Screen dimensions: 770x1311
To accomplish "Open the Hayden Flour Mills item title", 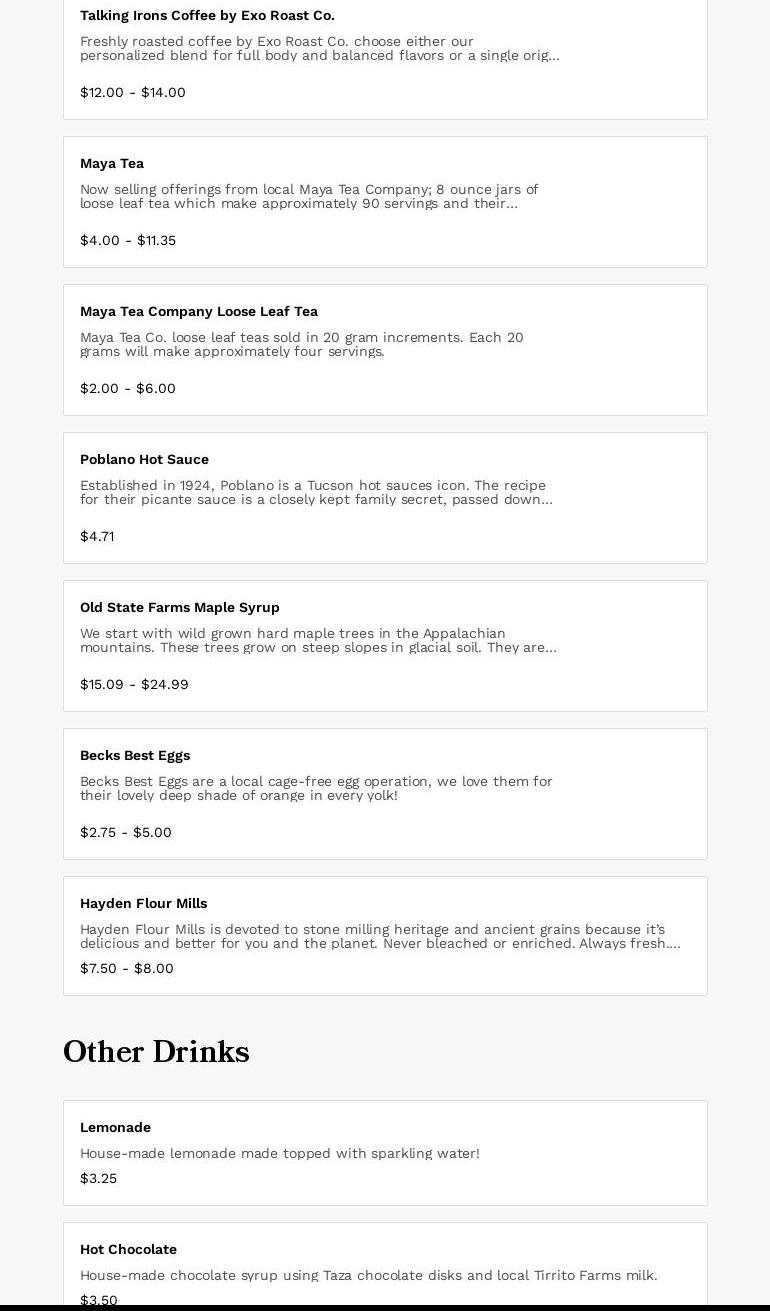I will (x=144, y=904).
